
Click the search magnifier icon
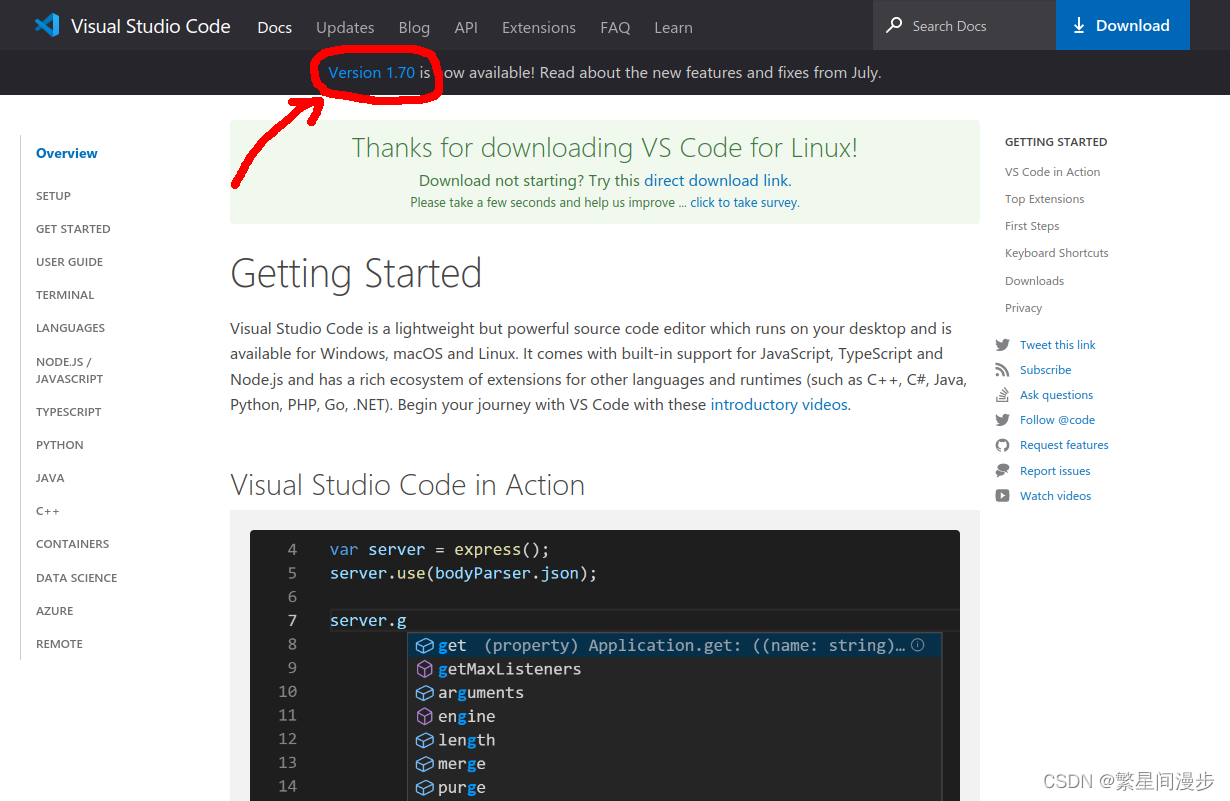[x=894, y=25]
